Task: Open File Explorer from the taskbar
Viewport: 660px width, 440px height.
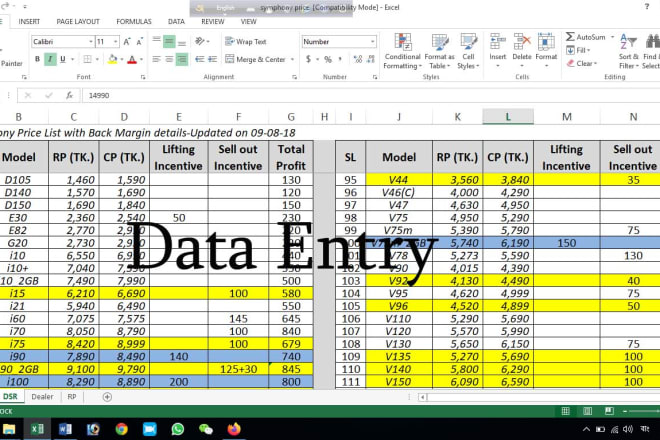Action: point(9,429)
